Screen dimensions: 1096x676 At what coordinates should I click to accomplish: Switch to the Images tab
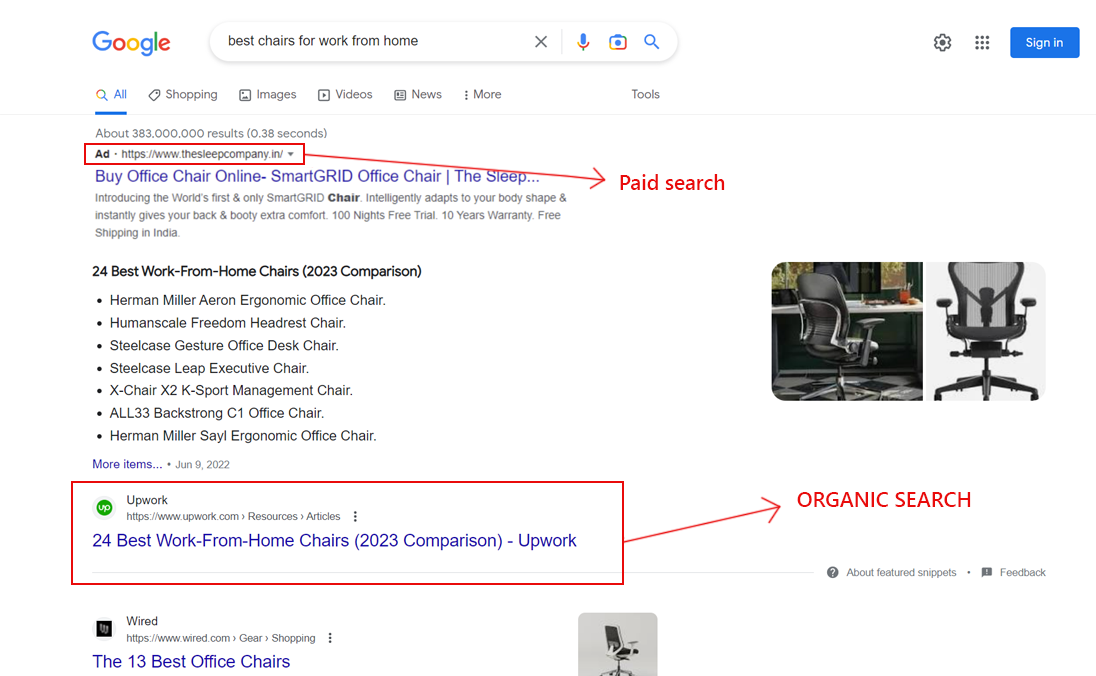(x=268, y=94)
